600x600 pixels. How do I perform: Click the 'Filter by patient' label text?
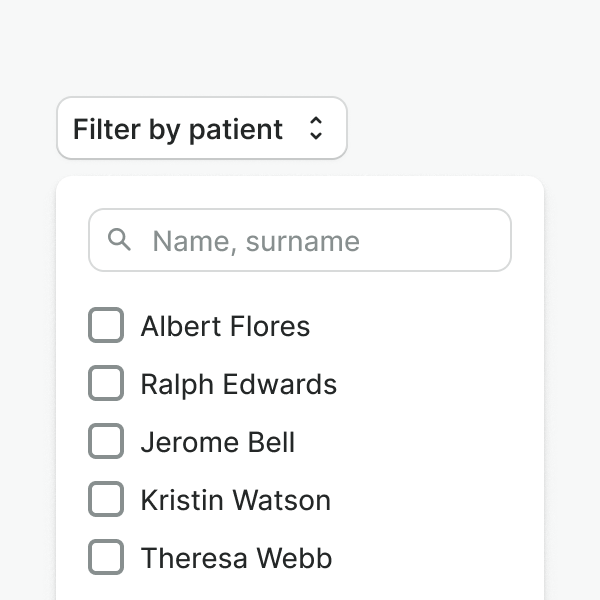(178, 129)
